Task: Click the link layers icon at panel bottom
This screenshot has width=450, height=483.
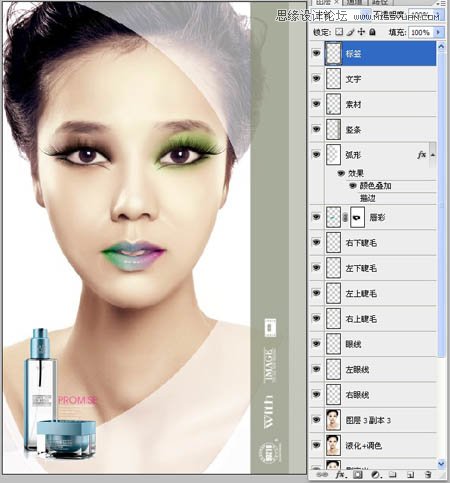Action: pyautogui.click(x=322, y=474)
